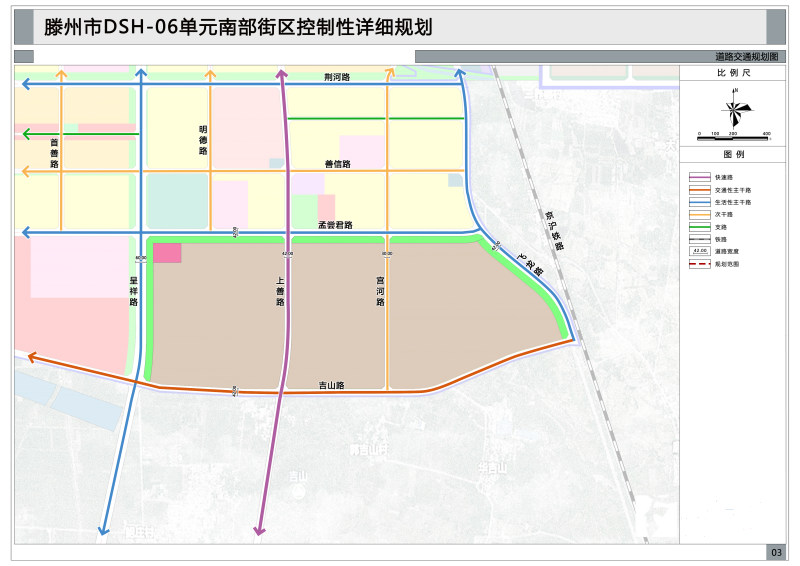Click the blue arrowhead at south end of 呈祥路

(104, 530)
